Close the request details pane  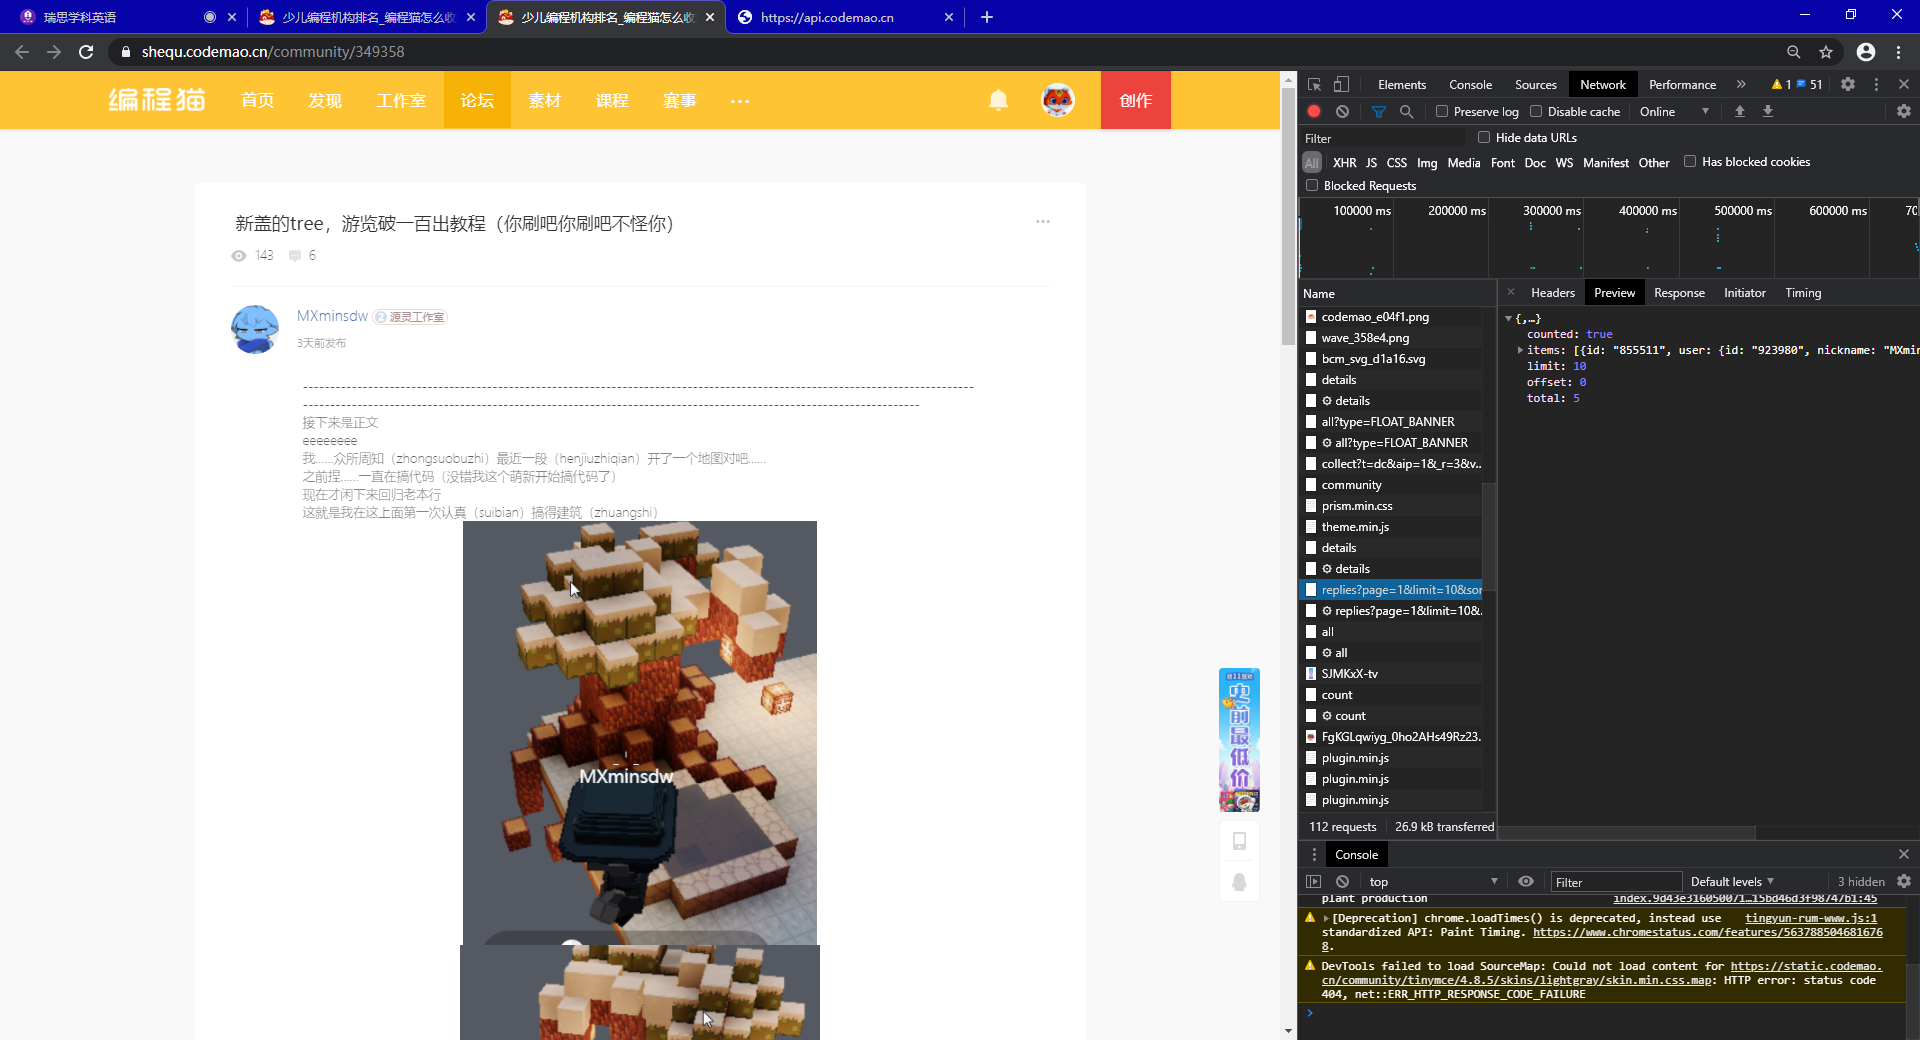1511,292
